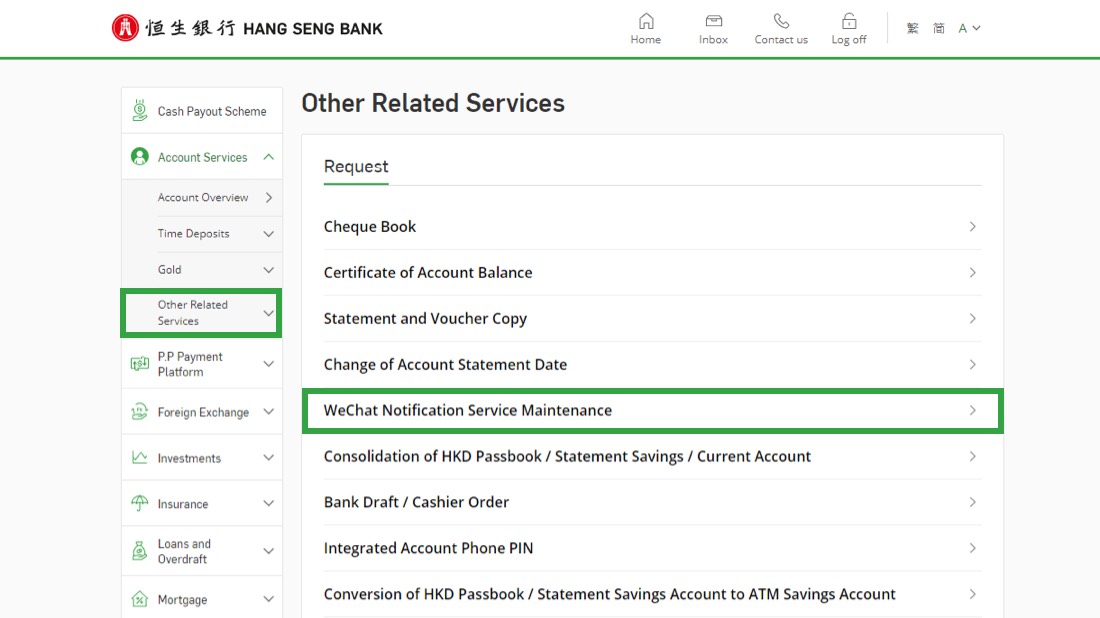Expand Foreign Exchange chevron
1100x618 pixels.
(x=269, y=412)
